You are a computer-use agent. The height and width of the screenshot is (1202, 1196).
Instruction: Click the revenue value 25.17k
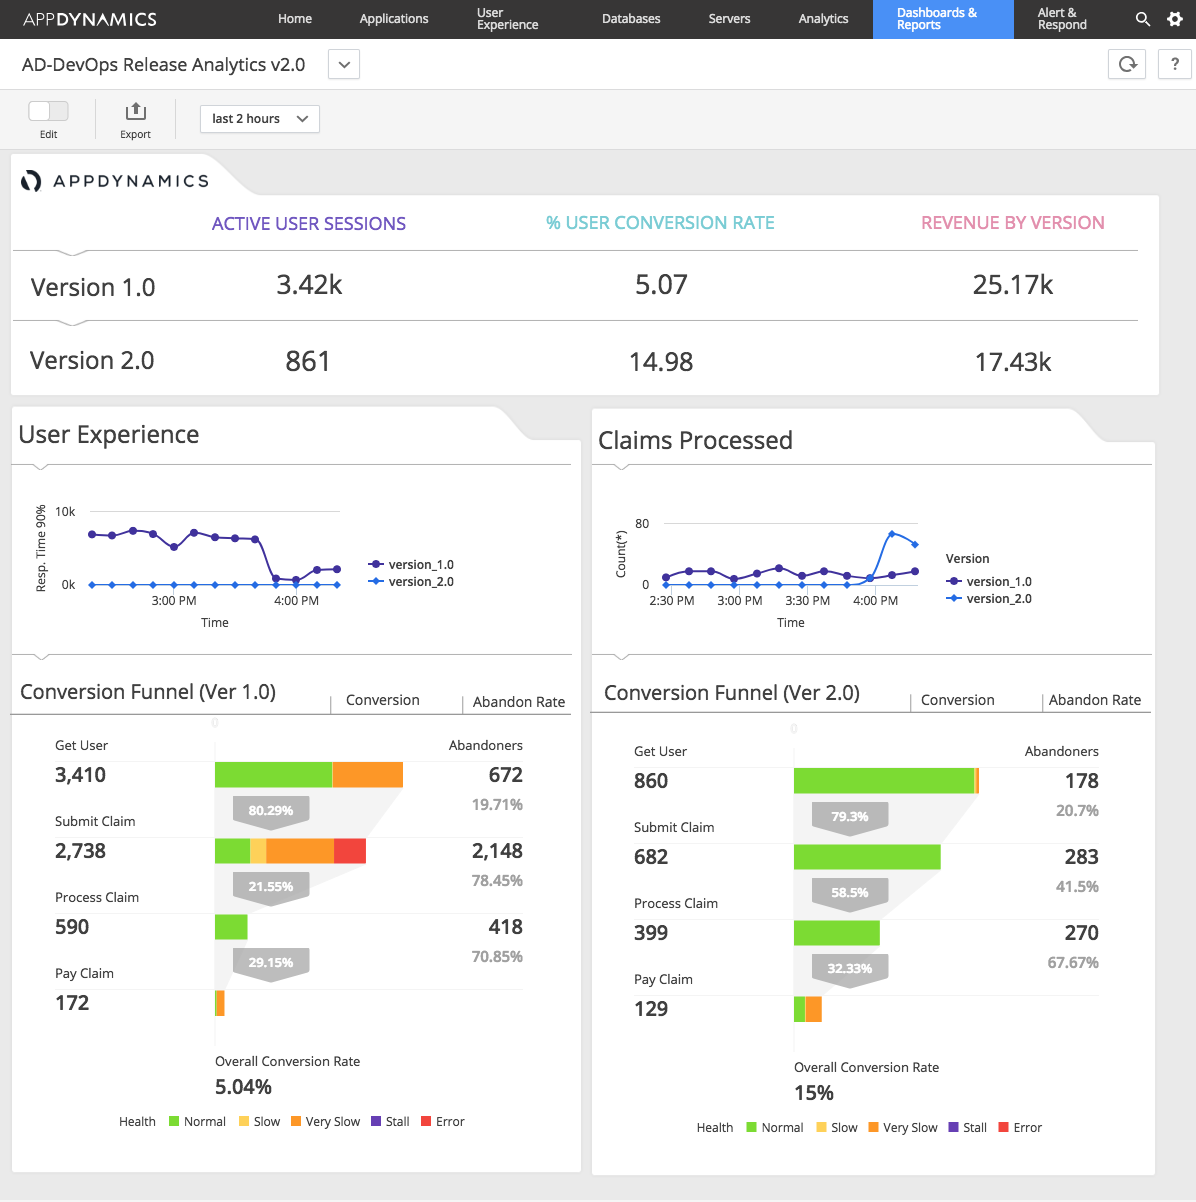1013,285
